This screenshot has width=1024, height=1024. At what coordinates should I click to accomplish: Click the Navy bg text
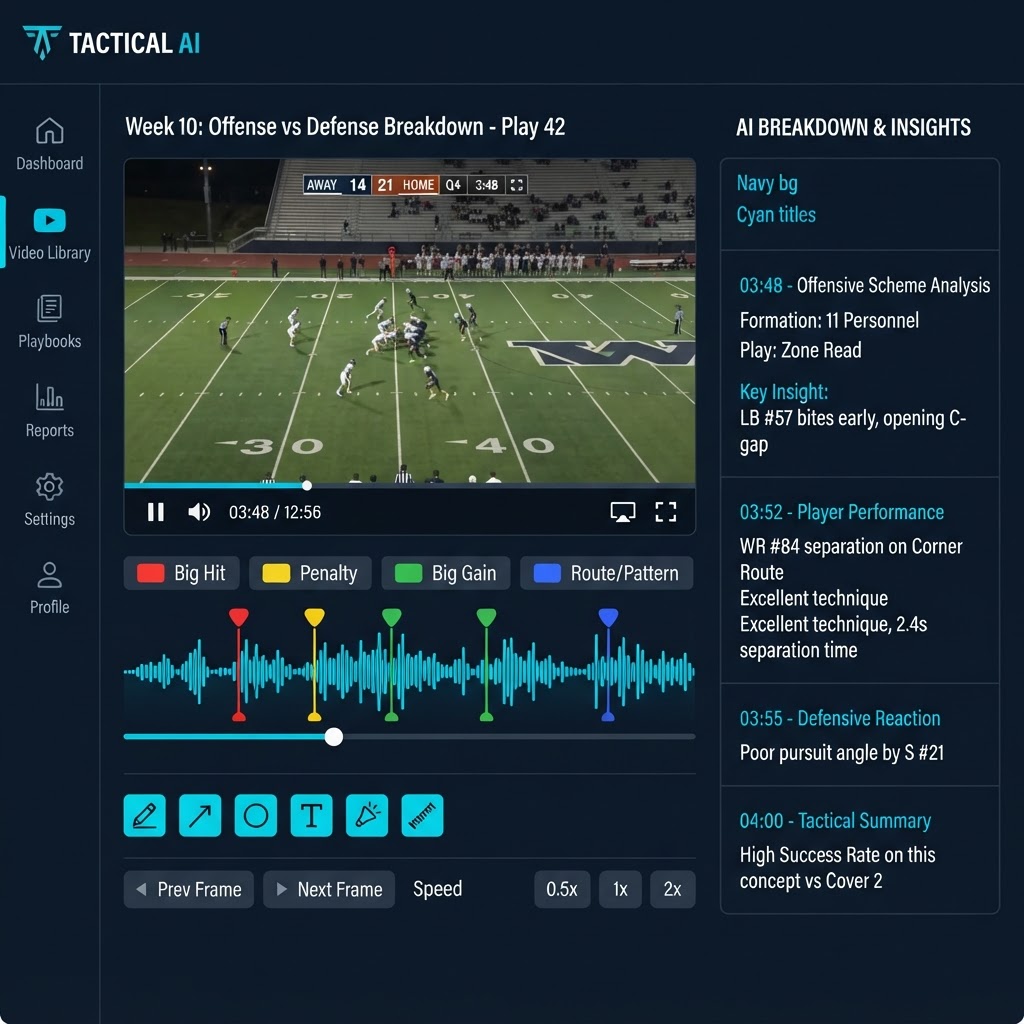click(767, 183)
